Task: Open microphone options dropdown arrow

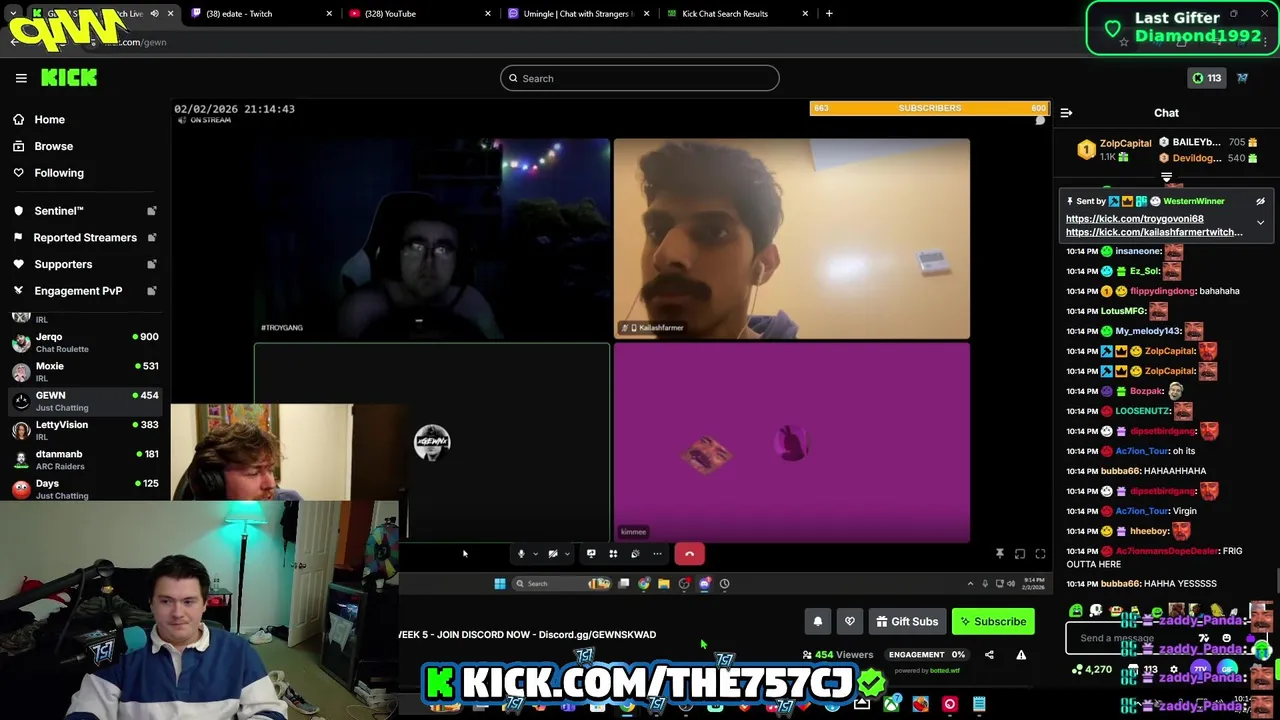Action: (x=534, y=554)
